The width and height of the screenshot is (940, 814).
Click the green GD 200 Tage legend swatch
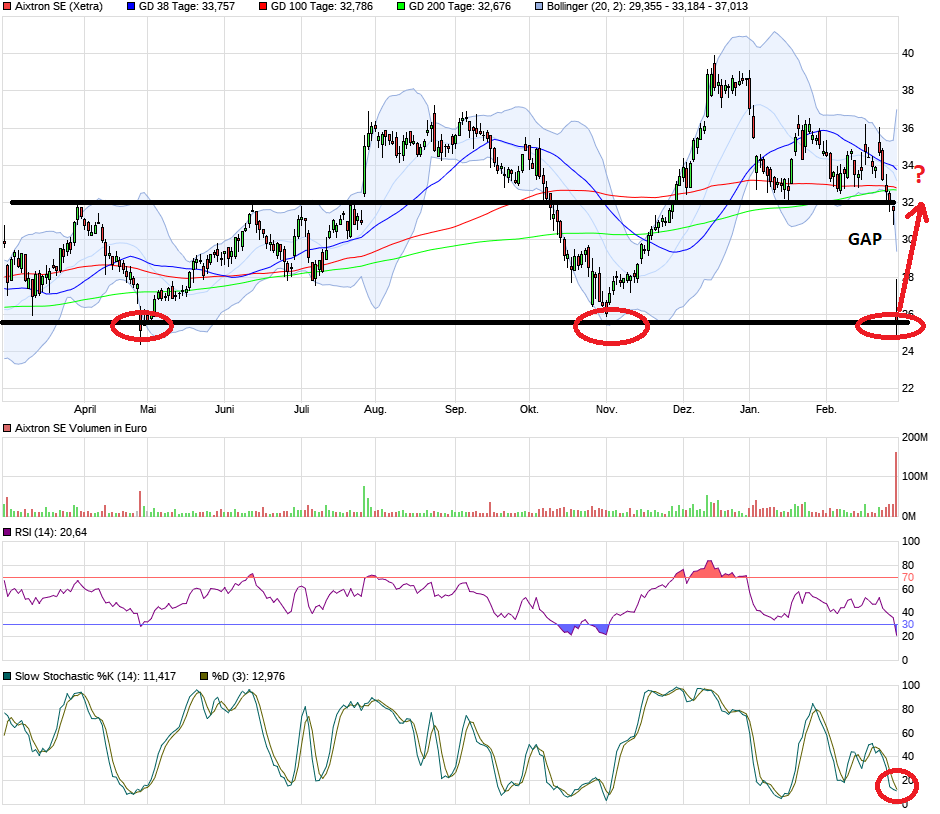click(x=401, y=7)
